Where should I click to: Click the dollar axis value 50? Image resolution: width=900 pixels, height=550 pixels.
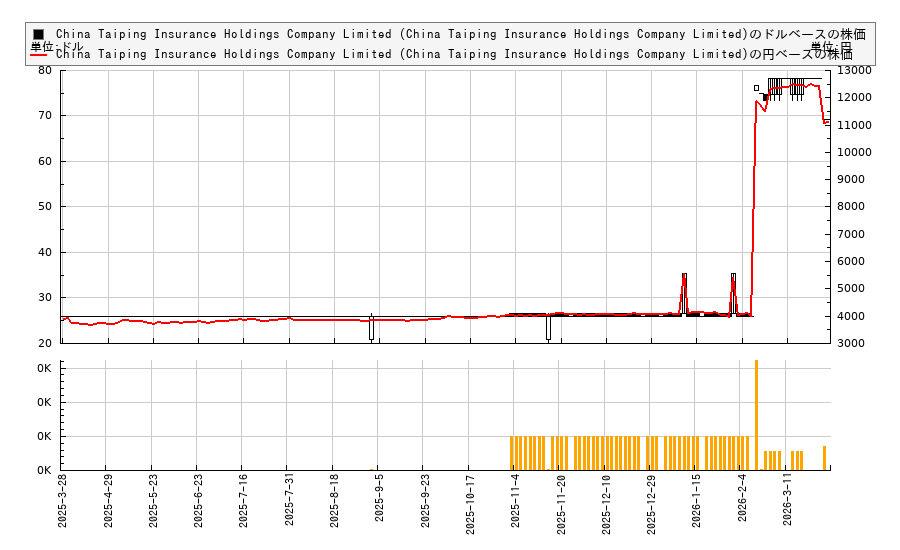click(45, 206)
